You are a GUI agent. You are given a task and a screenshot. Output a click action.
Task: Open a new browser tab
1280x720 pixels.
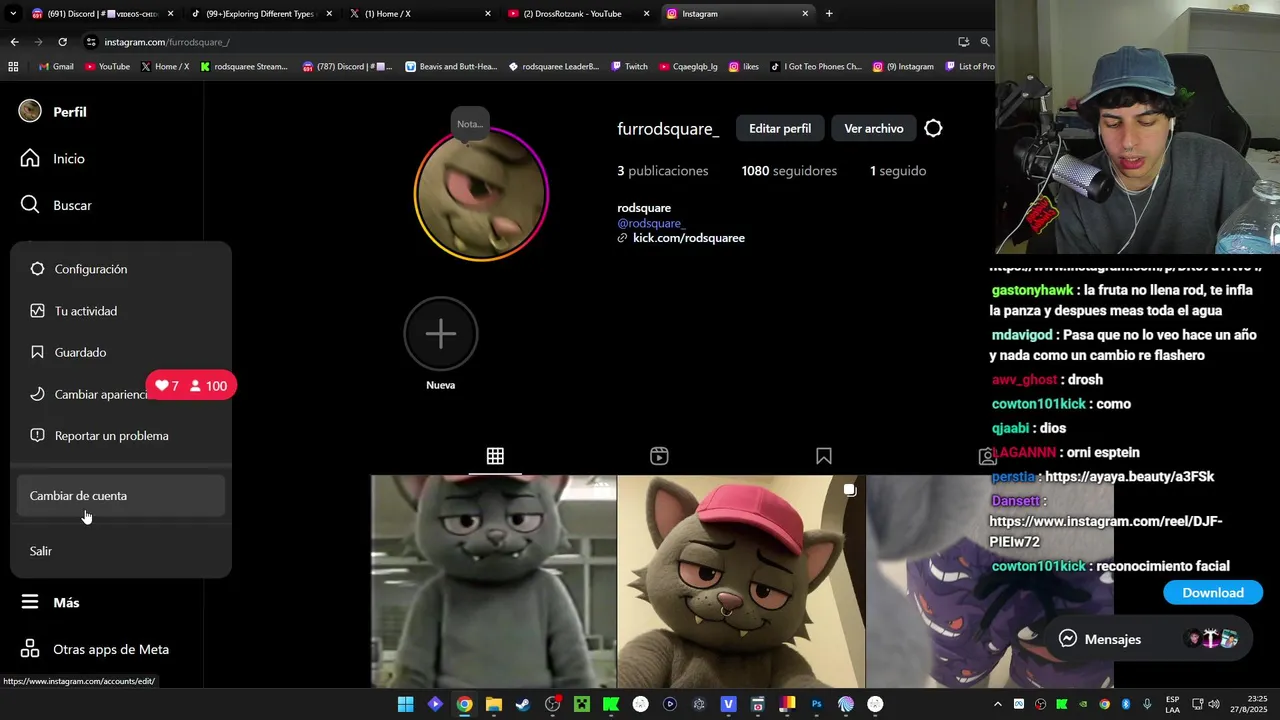pos(829,14)
